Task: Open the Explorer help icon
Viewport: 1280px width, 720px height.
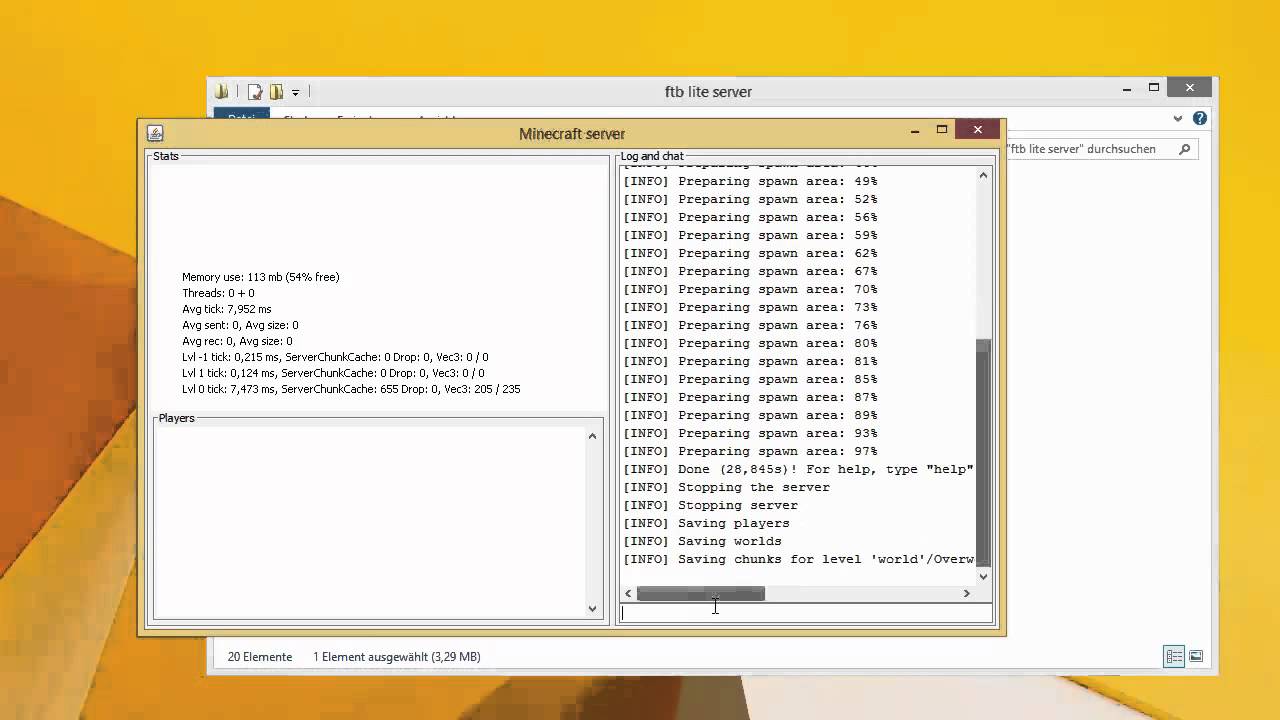Action: (1200, 118)
